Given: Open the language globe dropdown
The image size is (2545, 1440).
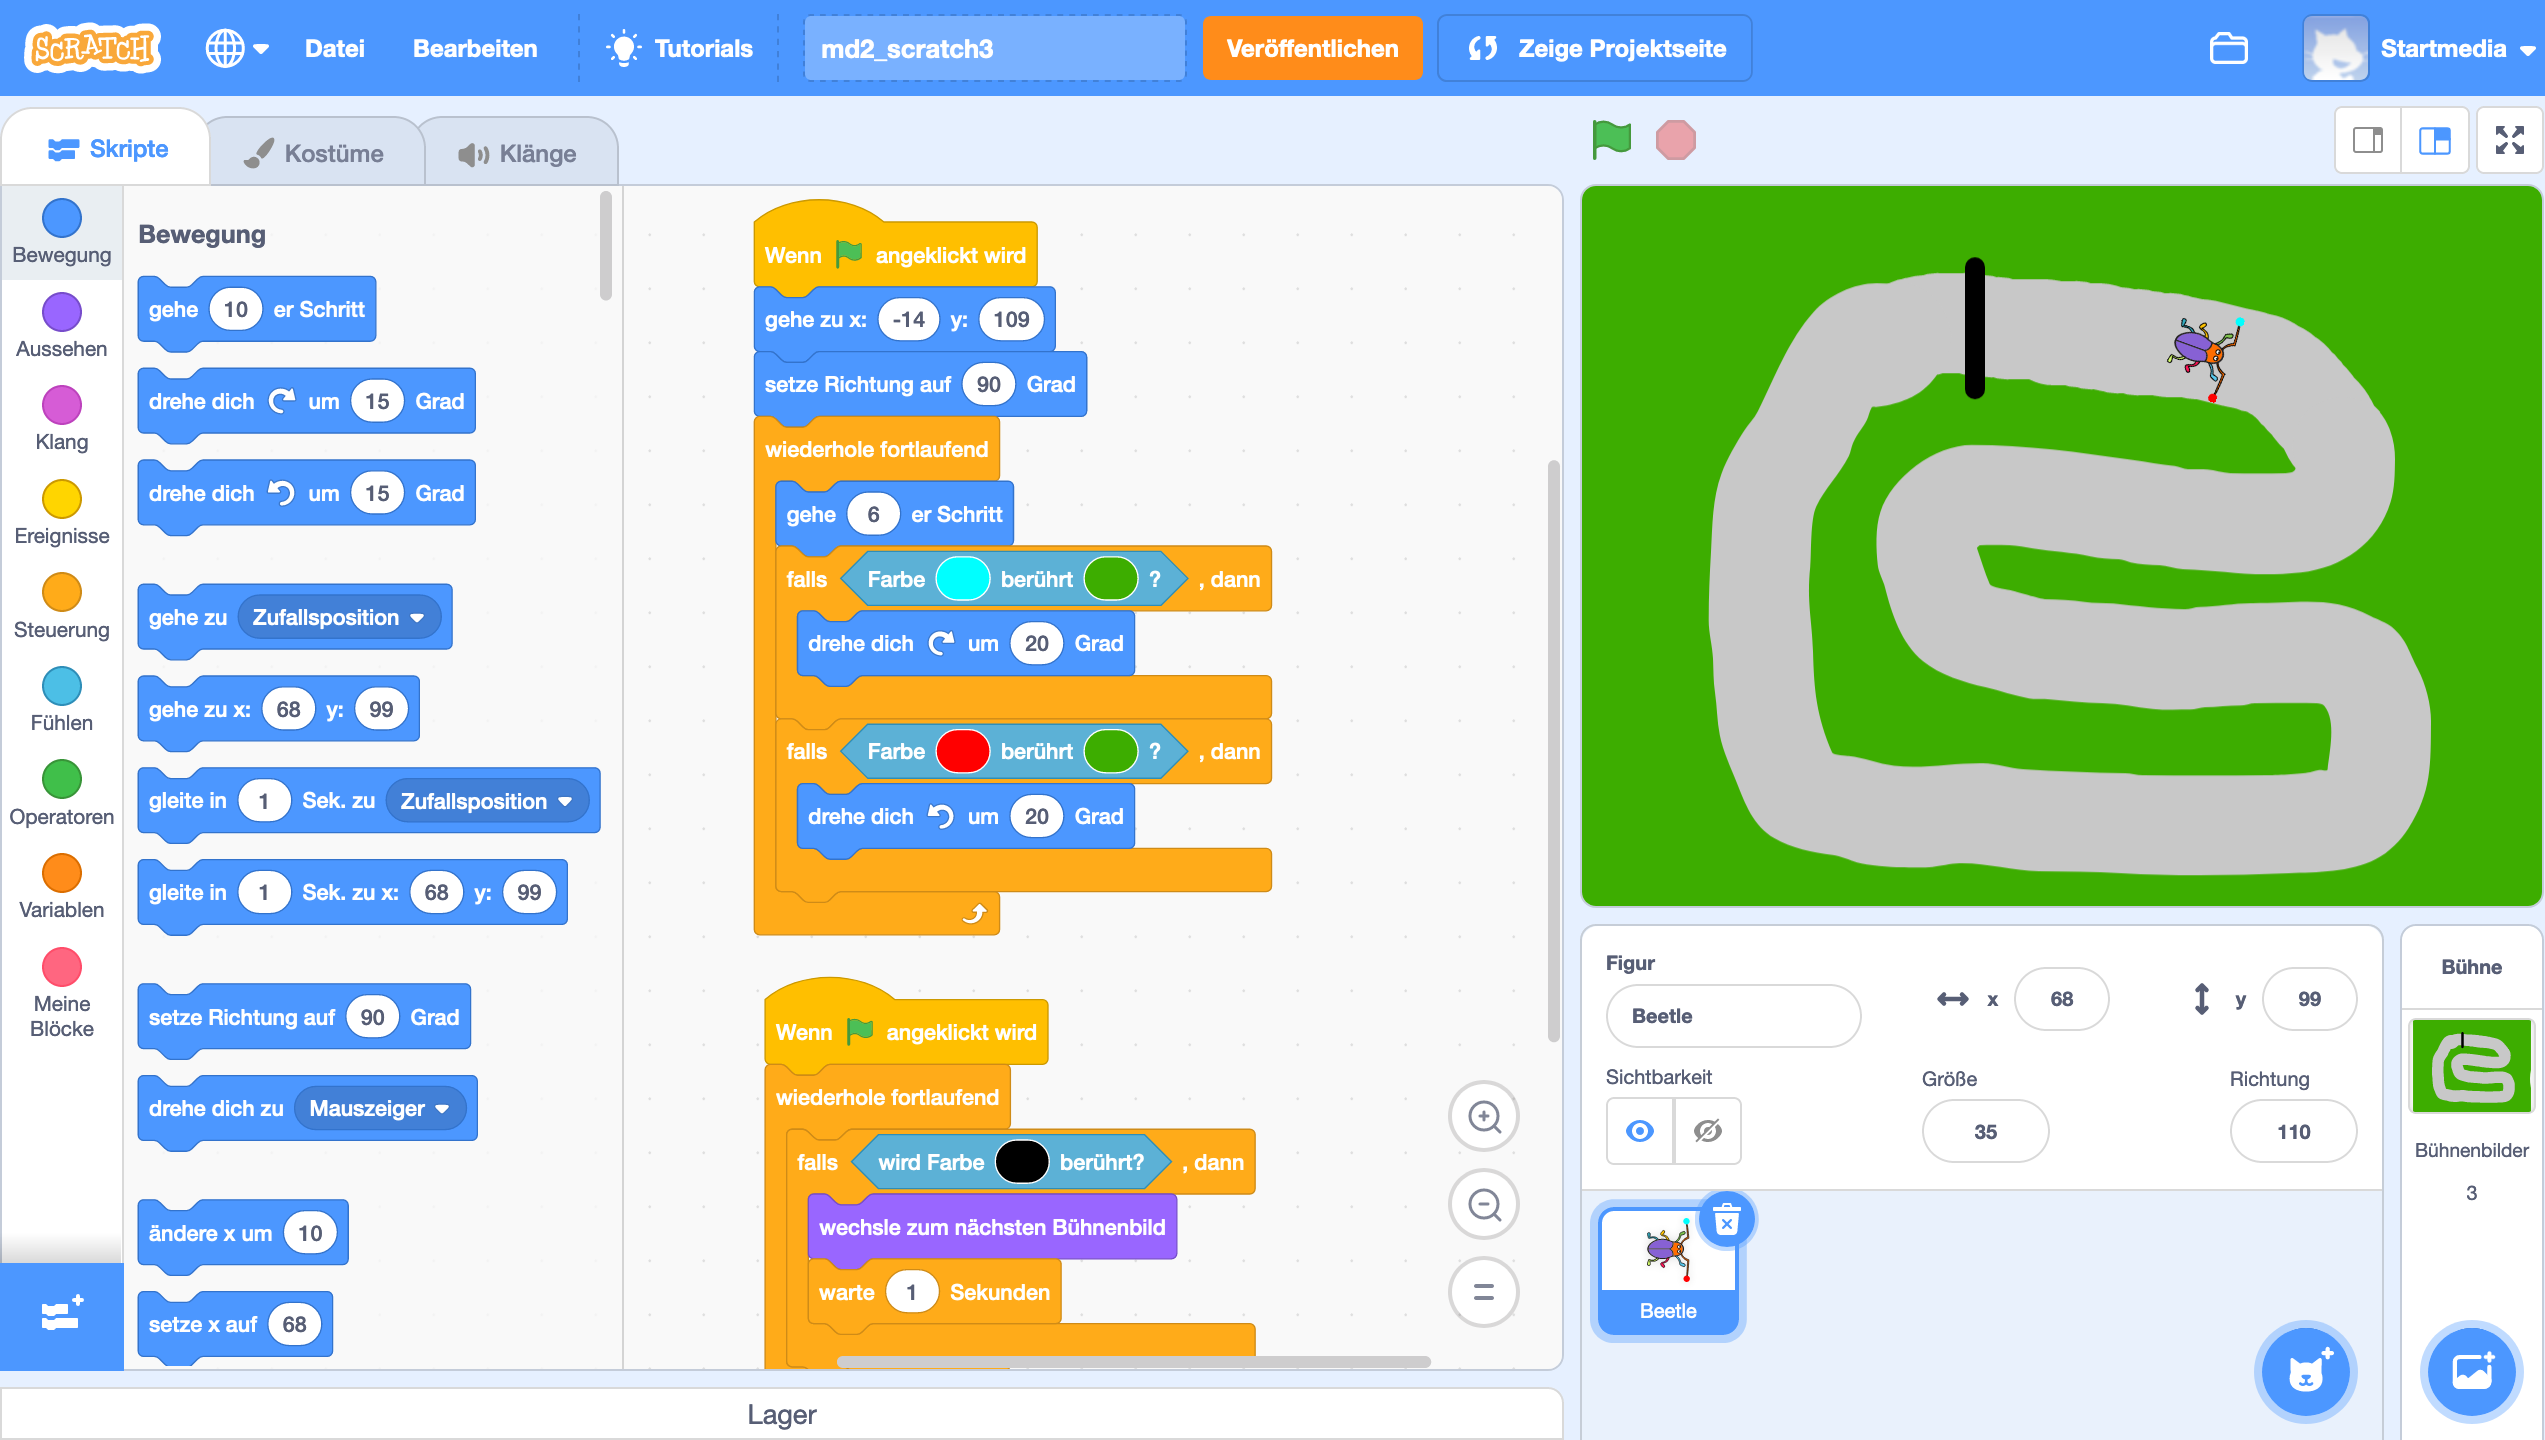Looking at the screenshot, I should (x=237, y=48).
